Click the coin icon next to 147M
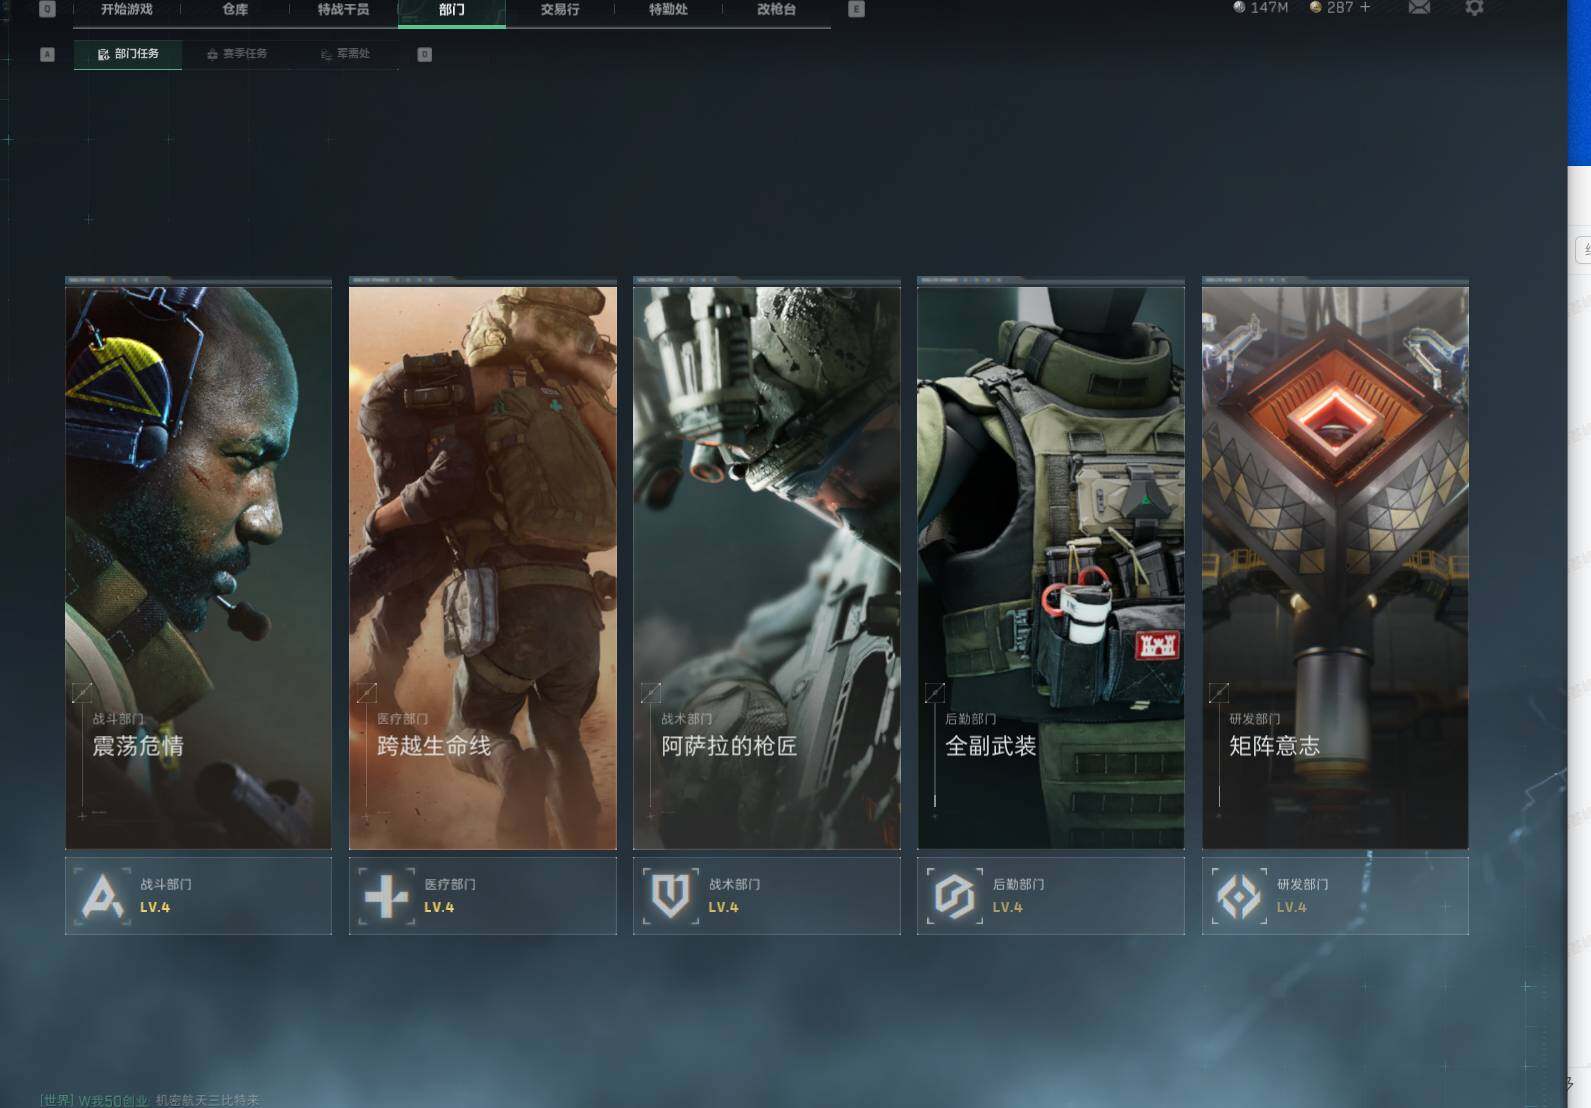Viewport: 1591px width, 1108px height. 1240,7
